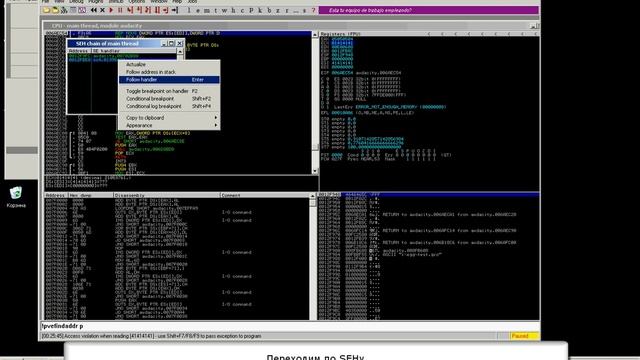
Task: Open file icon in debugger toolbar
Action: [x=46, y=10]
